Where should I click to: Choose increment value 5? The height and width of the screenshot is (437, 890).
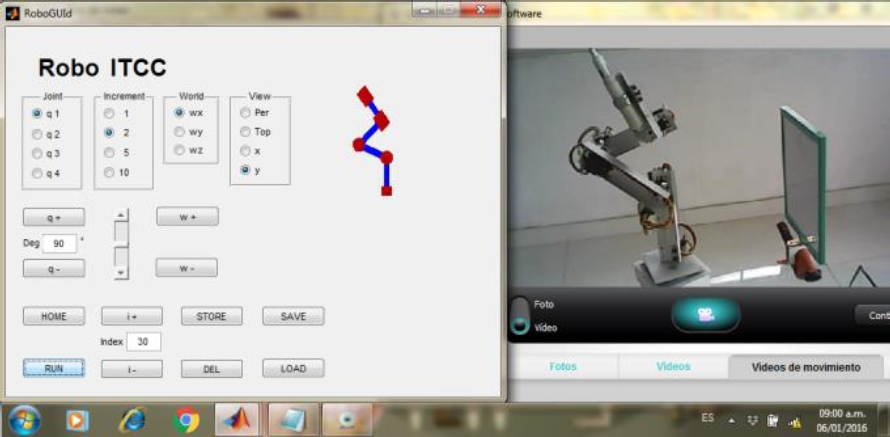click(109, 153)
